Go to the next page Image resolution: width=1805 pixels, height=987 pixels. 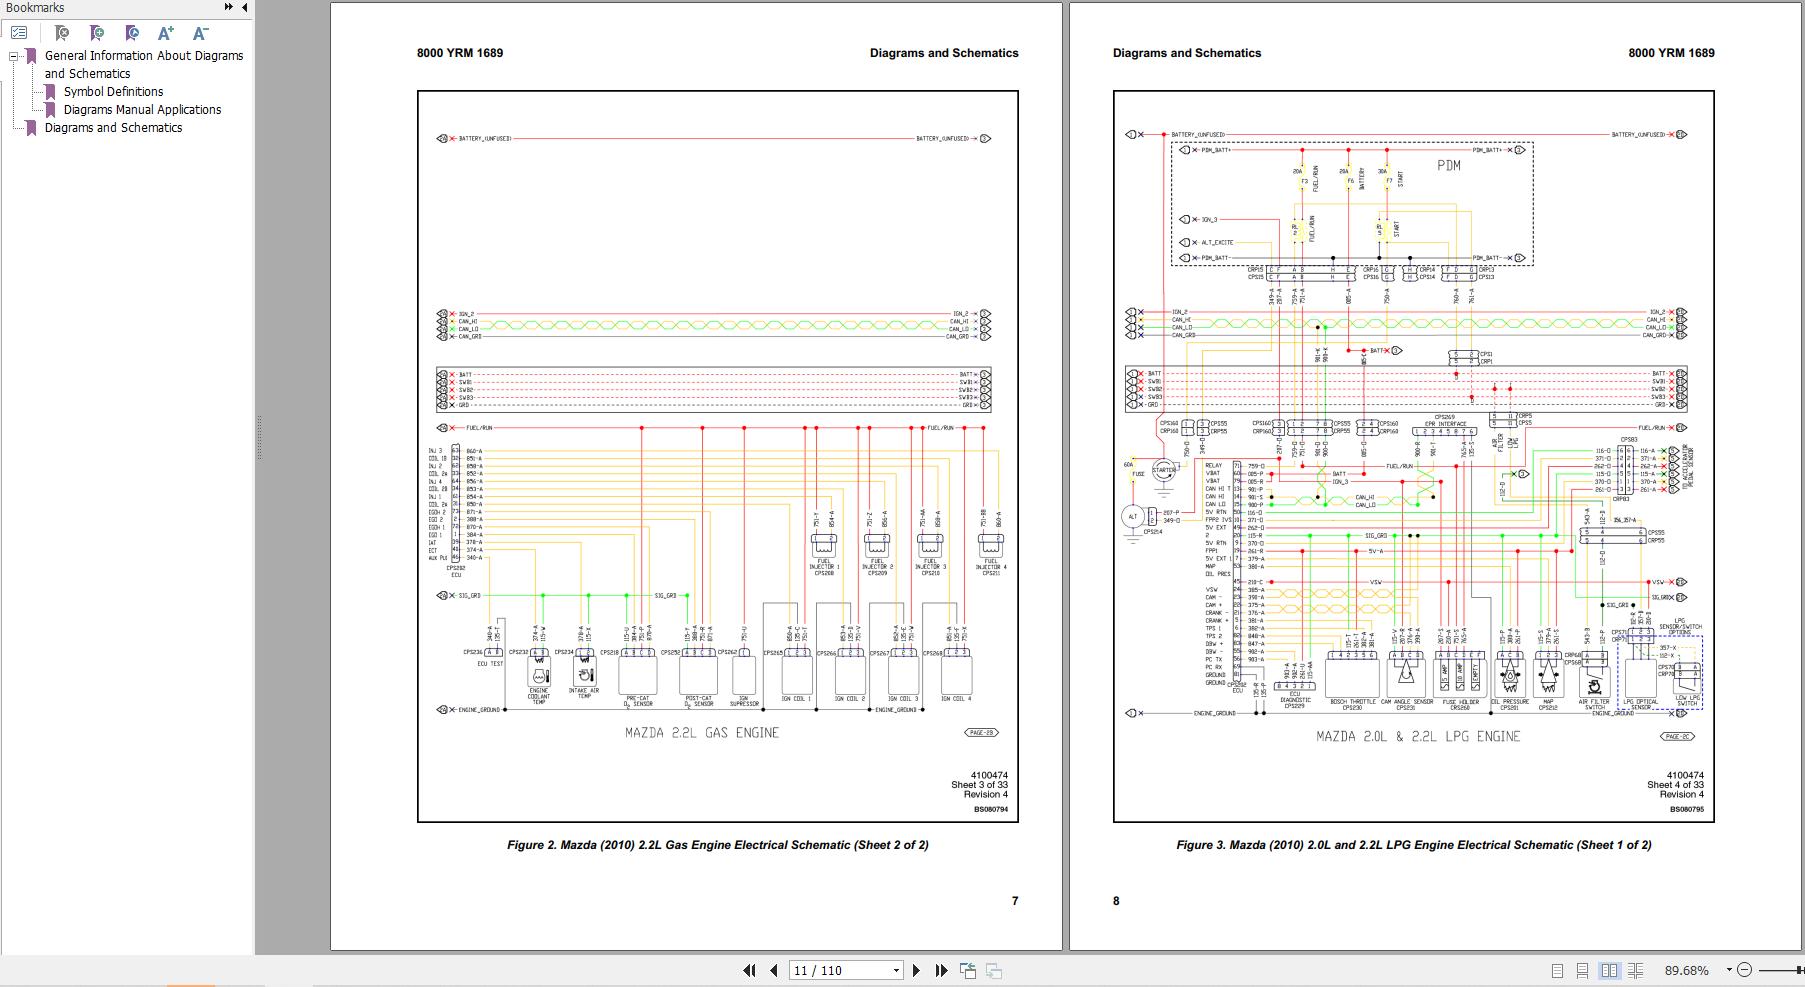click(916, 970)
